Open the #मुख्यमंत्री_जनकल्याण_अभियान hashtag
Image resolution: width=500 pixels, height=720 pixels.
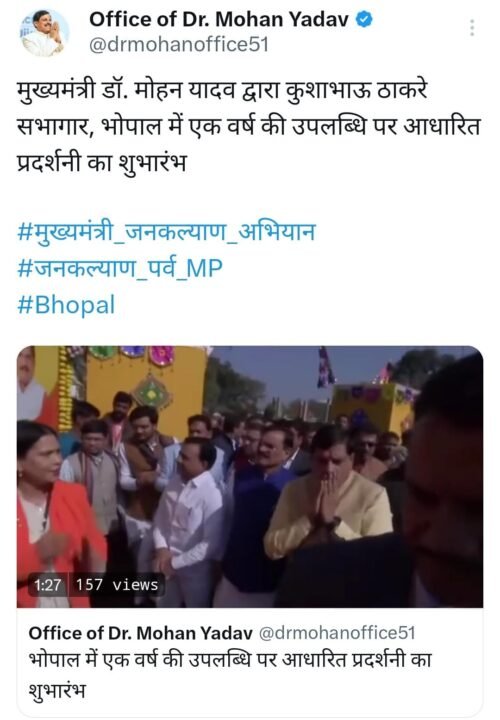click(x=166, y=231)
